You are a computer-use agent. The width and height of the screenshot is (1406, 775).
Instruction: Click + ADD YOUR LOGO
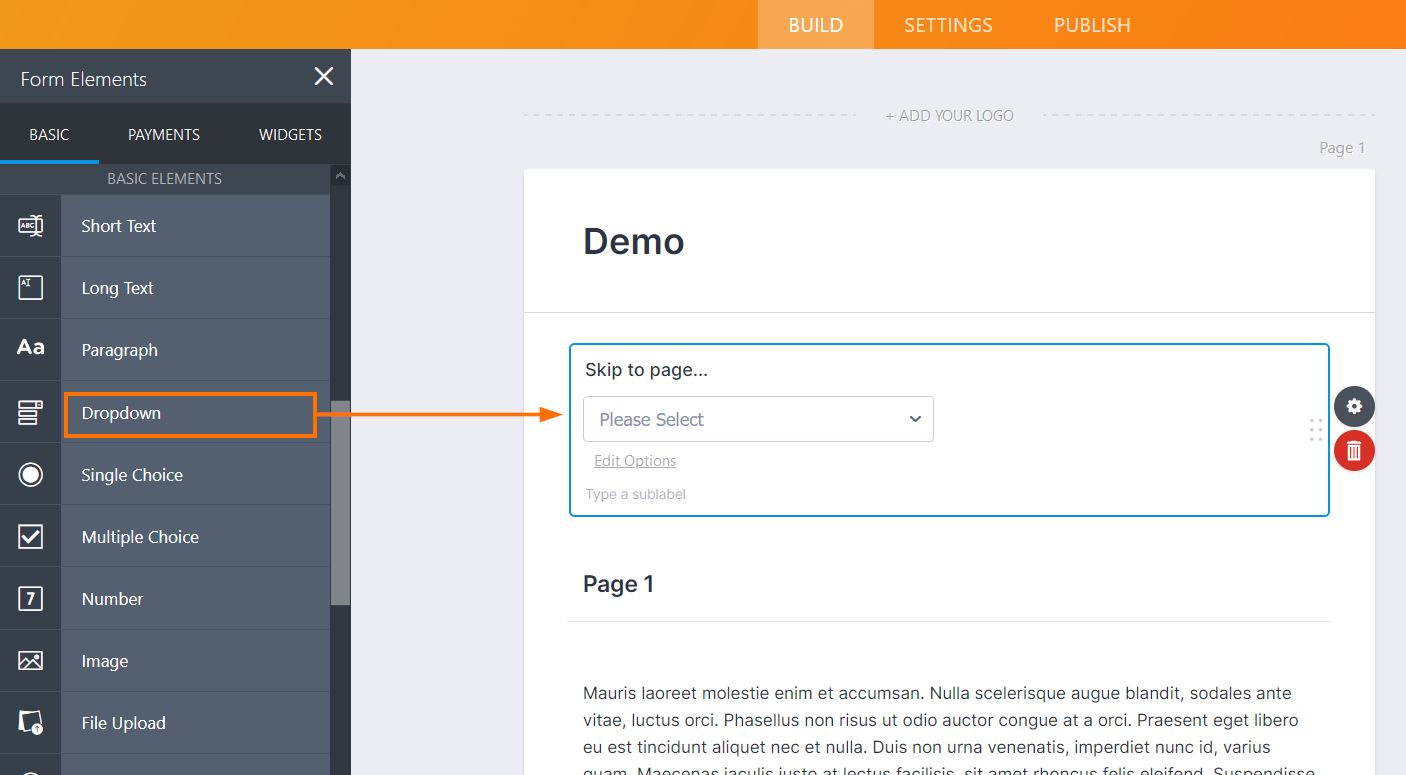coord(949,116)
